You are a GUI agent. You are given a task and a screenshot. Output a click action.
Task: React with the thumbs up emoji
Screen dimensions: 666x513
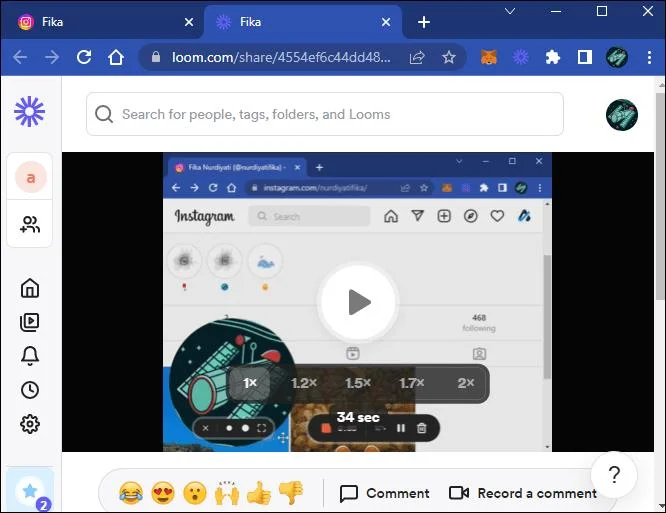[x=259, y=493]
